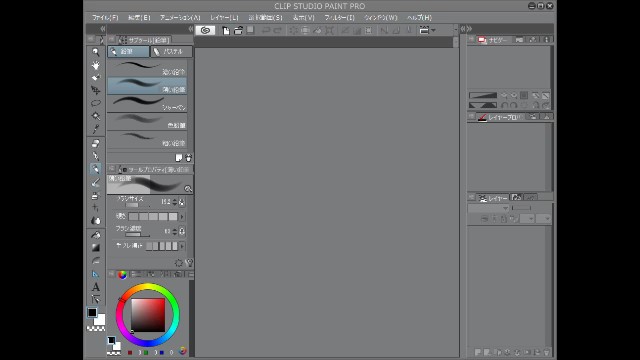
Task: Toggle brush density dynamics button
Action: tap(182, 231)
